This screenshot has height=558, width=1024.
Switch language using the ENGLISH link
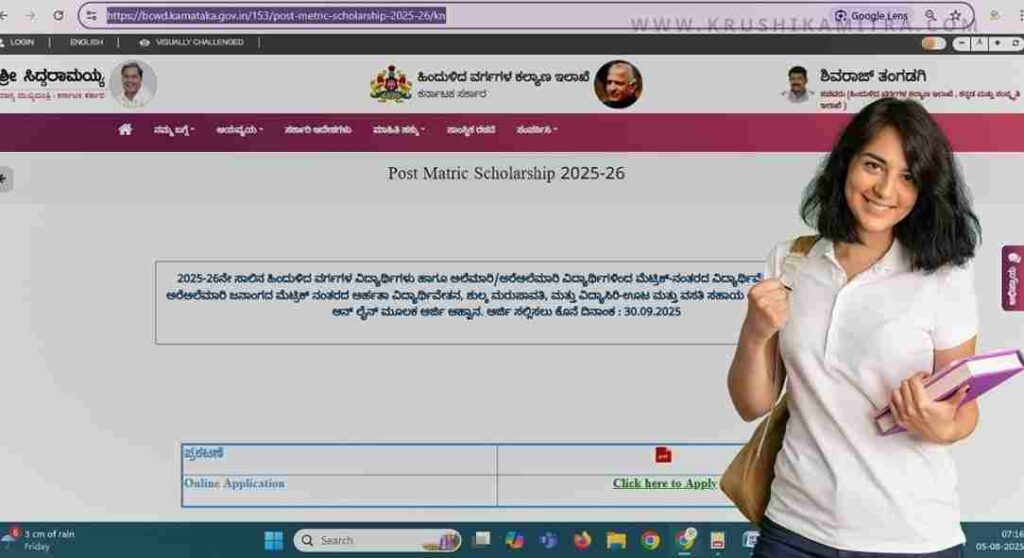click(86, 43)
